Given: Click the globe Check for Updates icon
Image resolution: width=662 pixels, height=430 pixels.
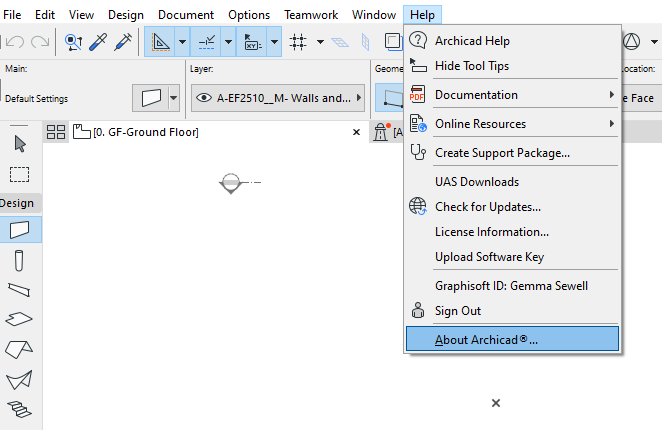Looking at the screenshot, I should (x=418, y=206).
